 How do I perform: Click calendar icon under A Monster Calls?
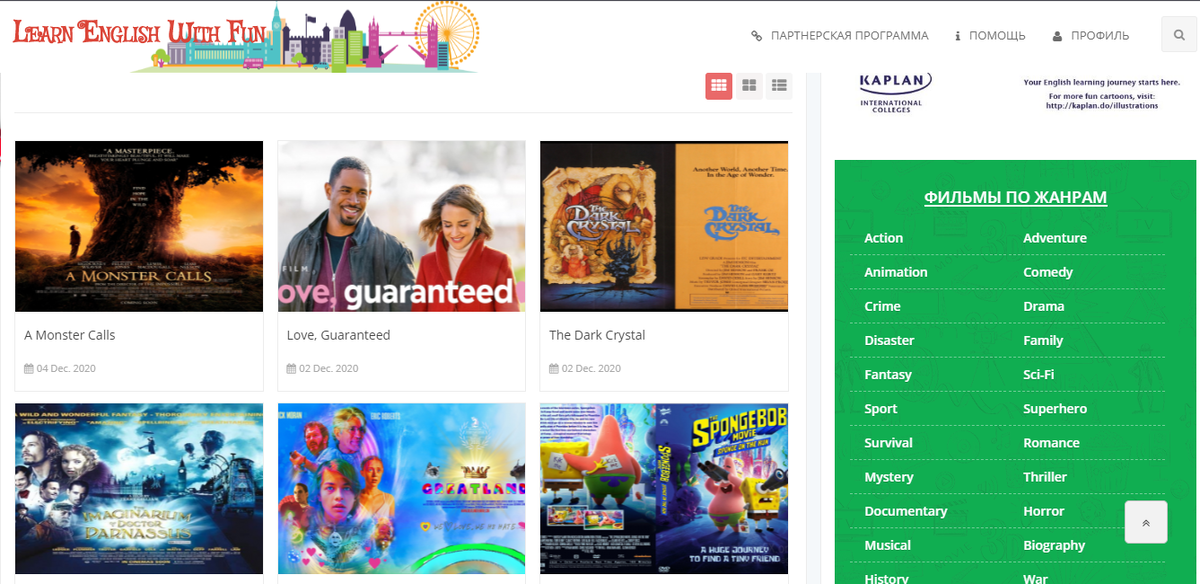pyautogui.click(x=28, y=368)
